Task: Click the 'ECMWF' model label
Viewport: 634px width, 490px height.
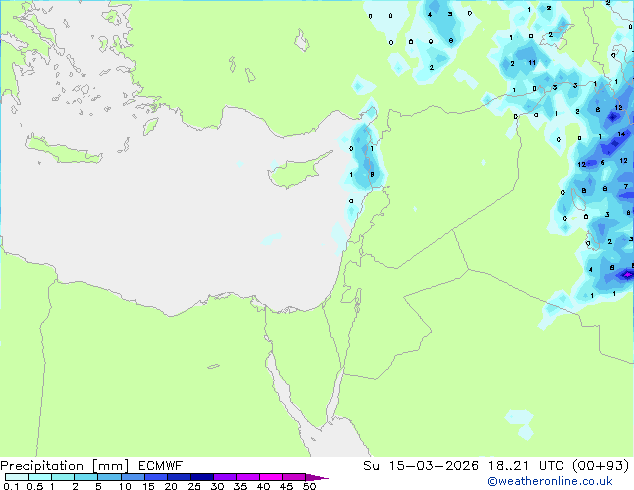Action: (x=161, y=466)
